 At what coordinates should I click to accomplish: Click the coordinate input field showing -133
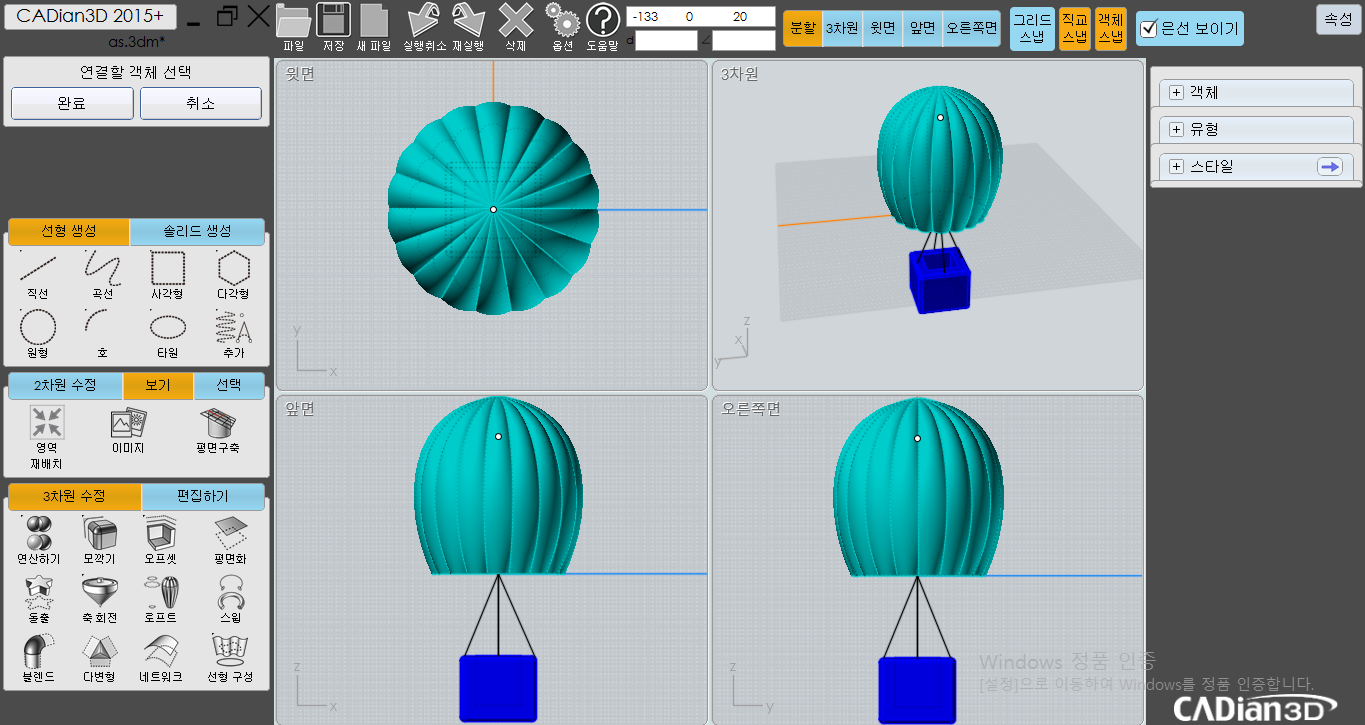coord(701,16)
